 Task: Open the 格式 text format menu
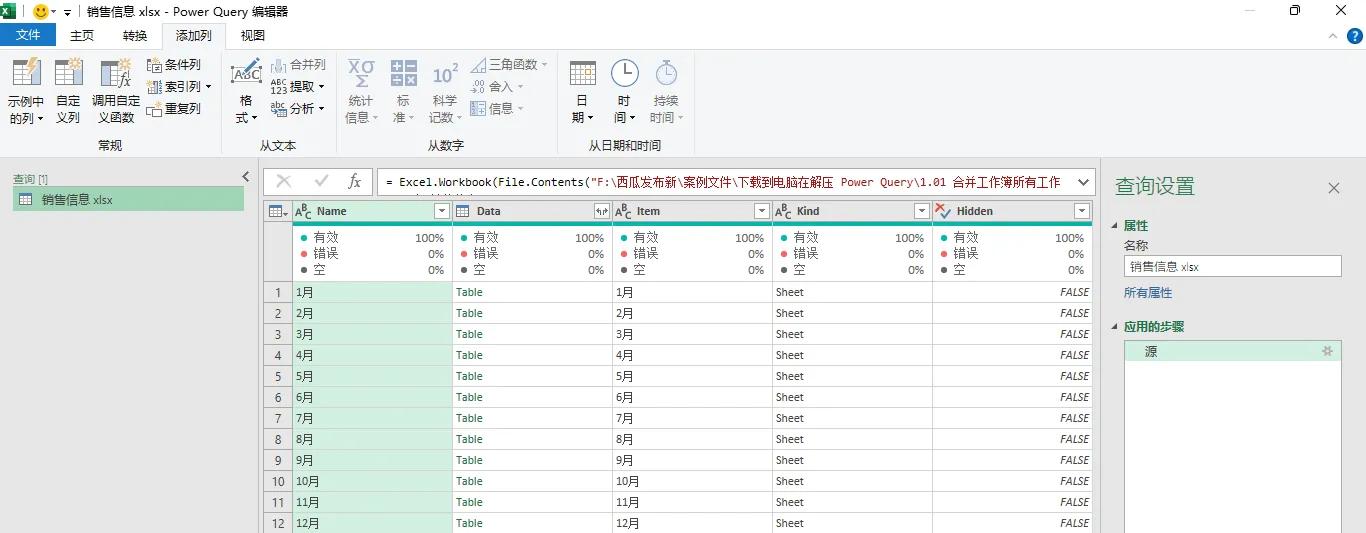(x=246, y=91)
